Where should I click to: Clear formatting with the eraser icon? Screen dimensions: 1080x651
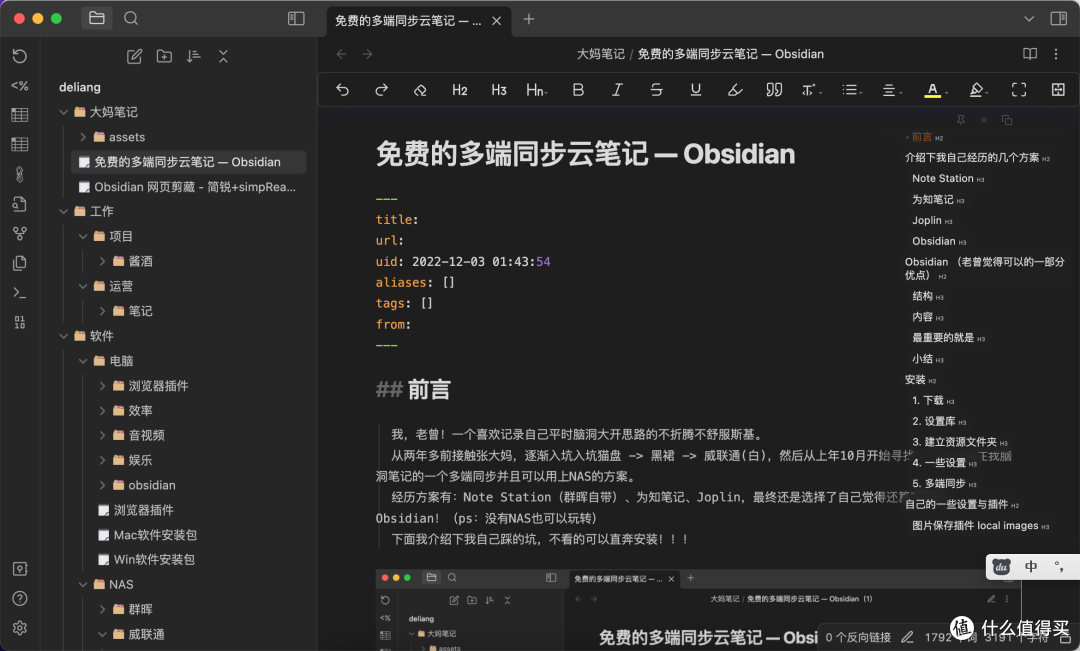coord(420,90)
